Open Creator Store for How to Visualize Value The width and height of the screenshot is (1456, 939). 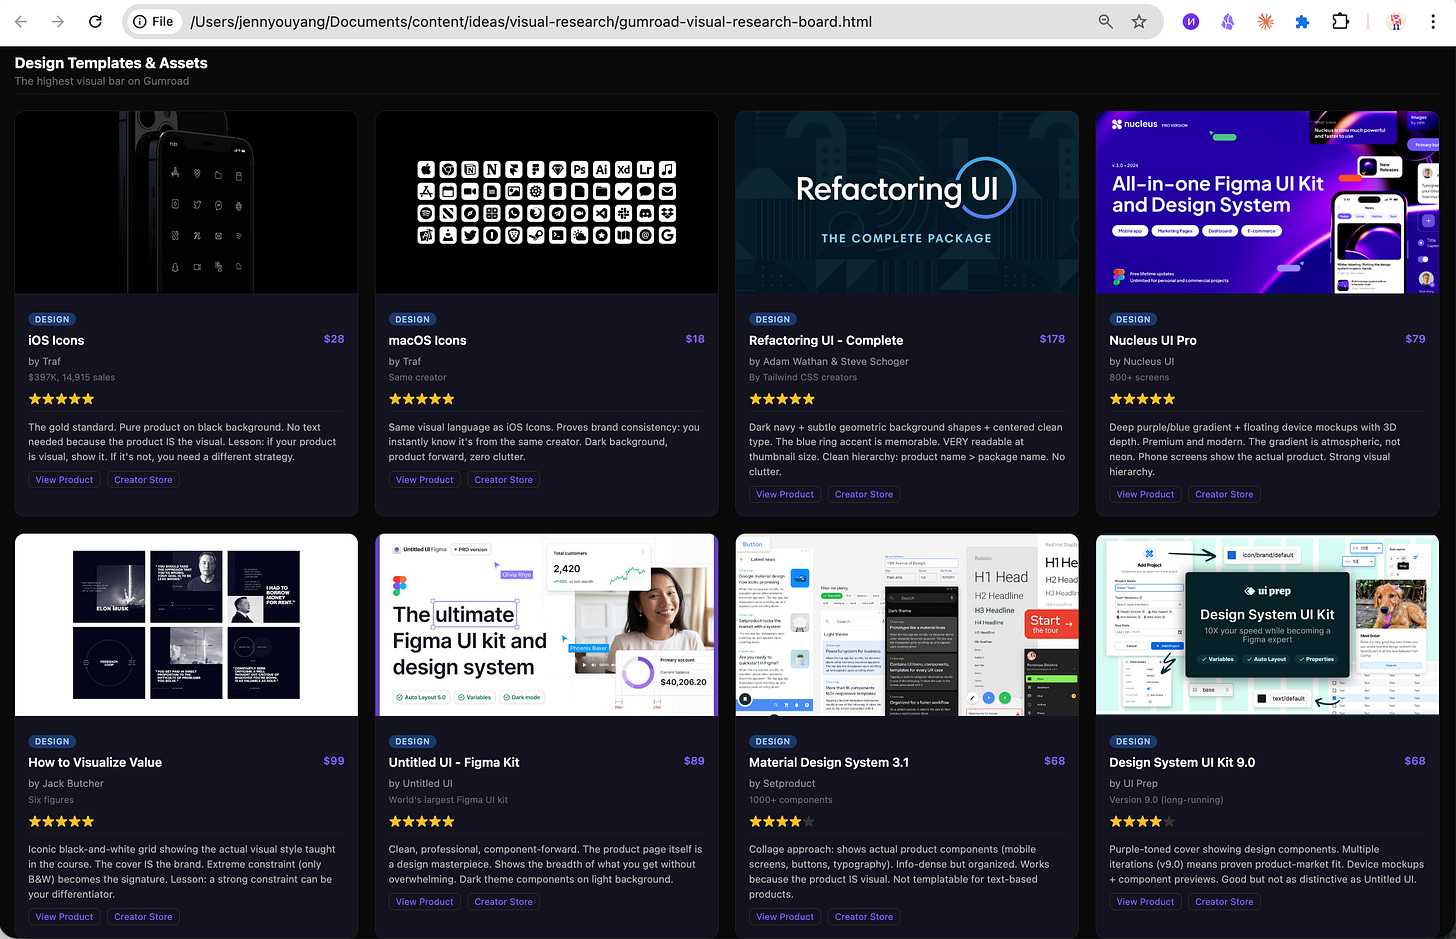tap(143, 917)
